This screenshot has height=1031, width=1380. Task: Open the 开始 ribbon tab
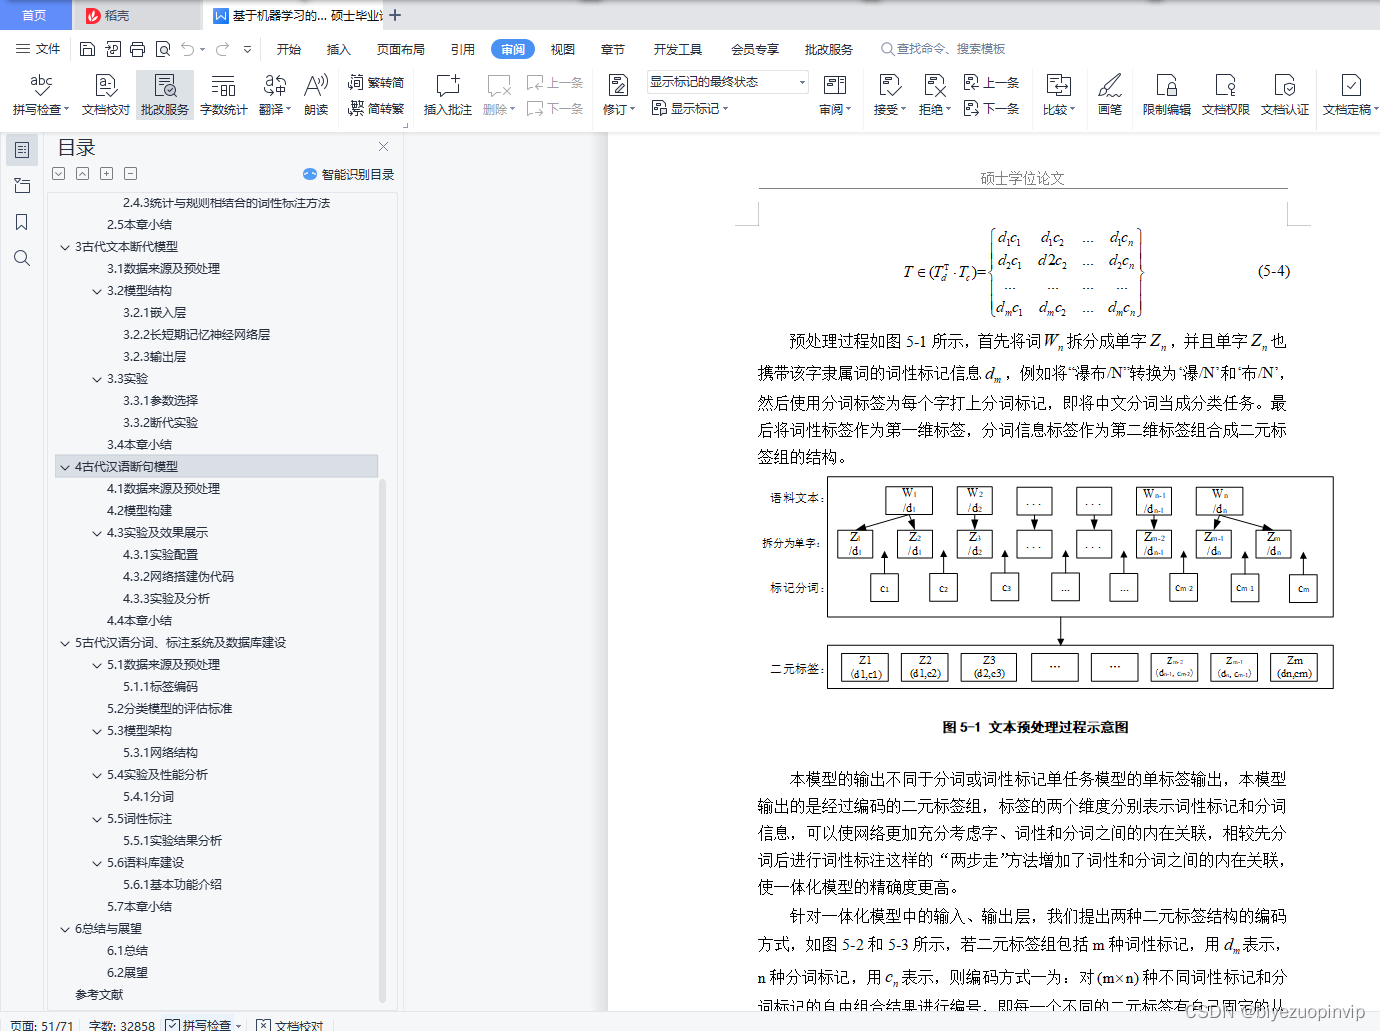(289, 49)
